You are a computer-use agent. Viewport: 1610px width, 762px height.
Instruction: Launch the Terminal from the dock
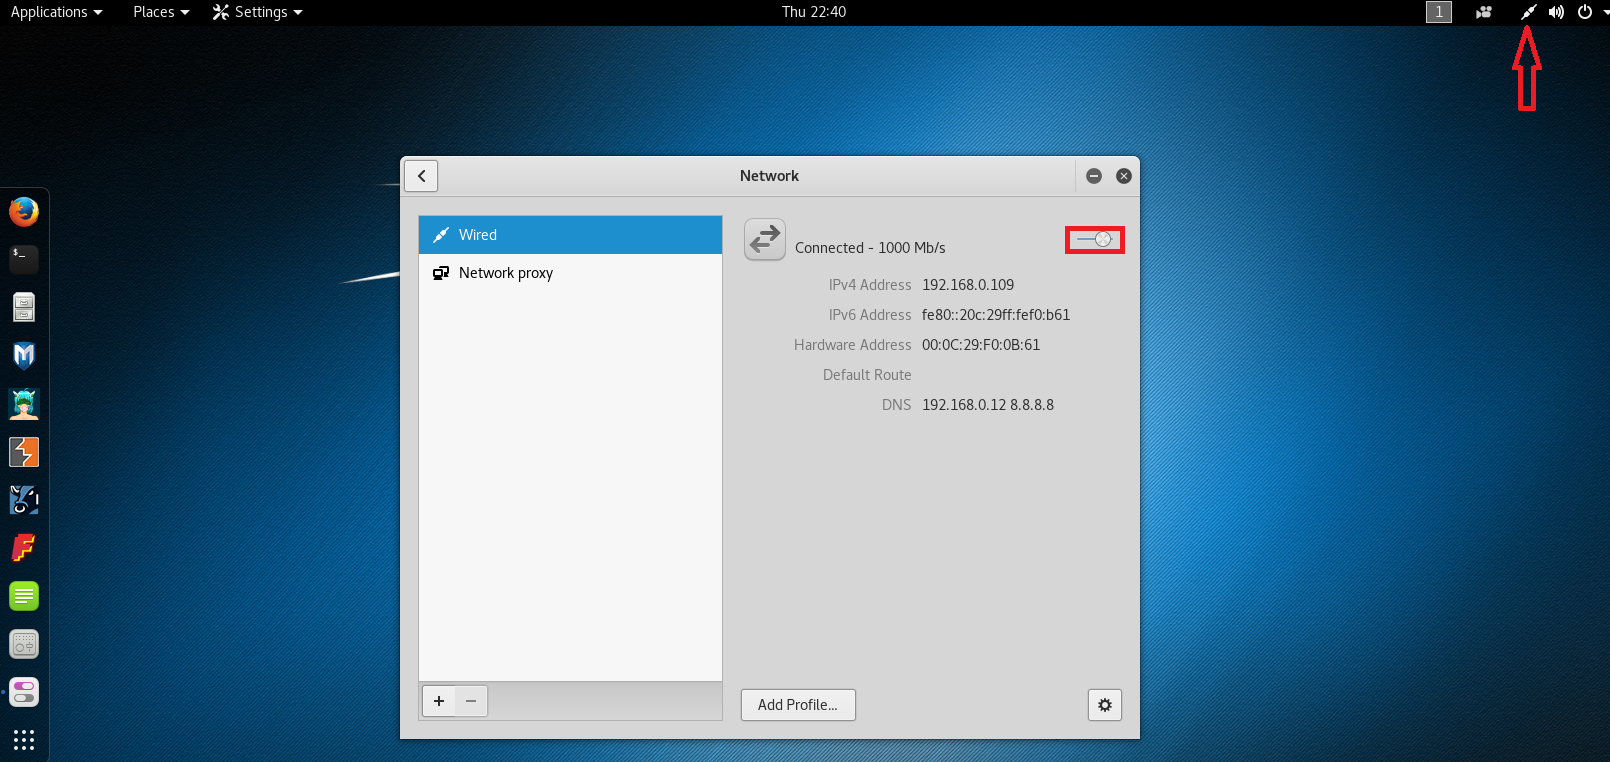pyautogui.click(x=24, y=260)
